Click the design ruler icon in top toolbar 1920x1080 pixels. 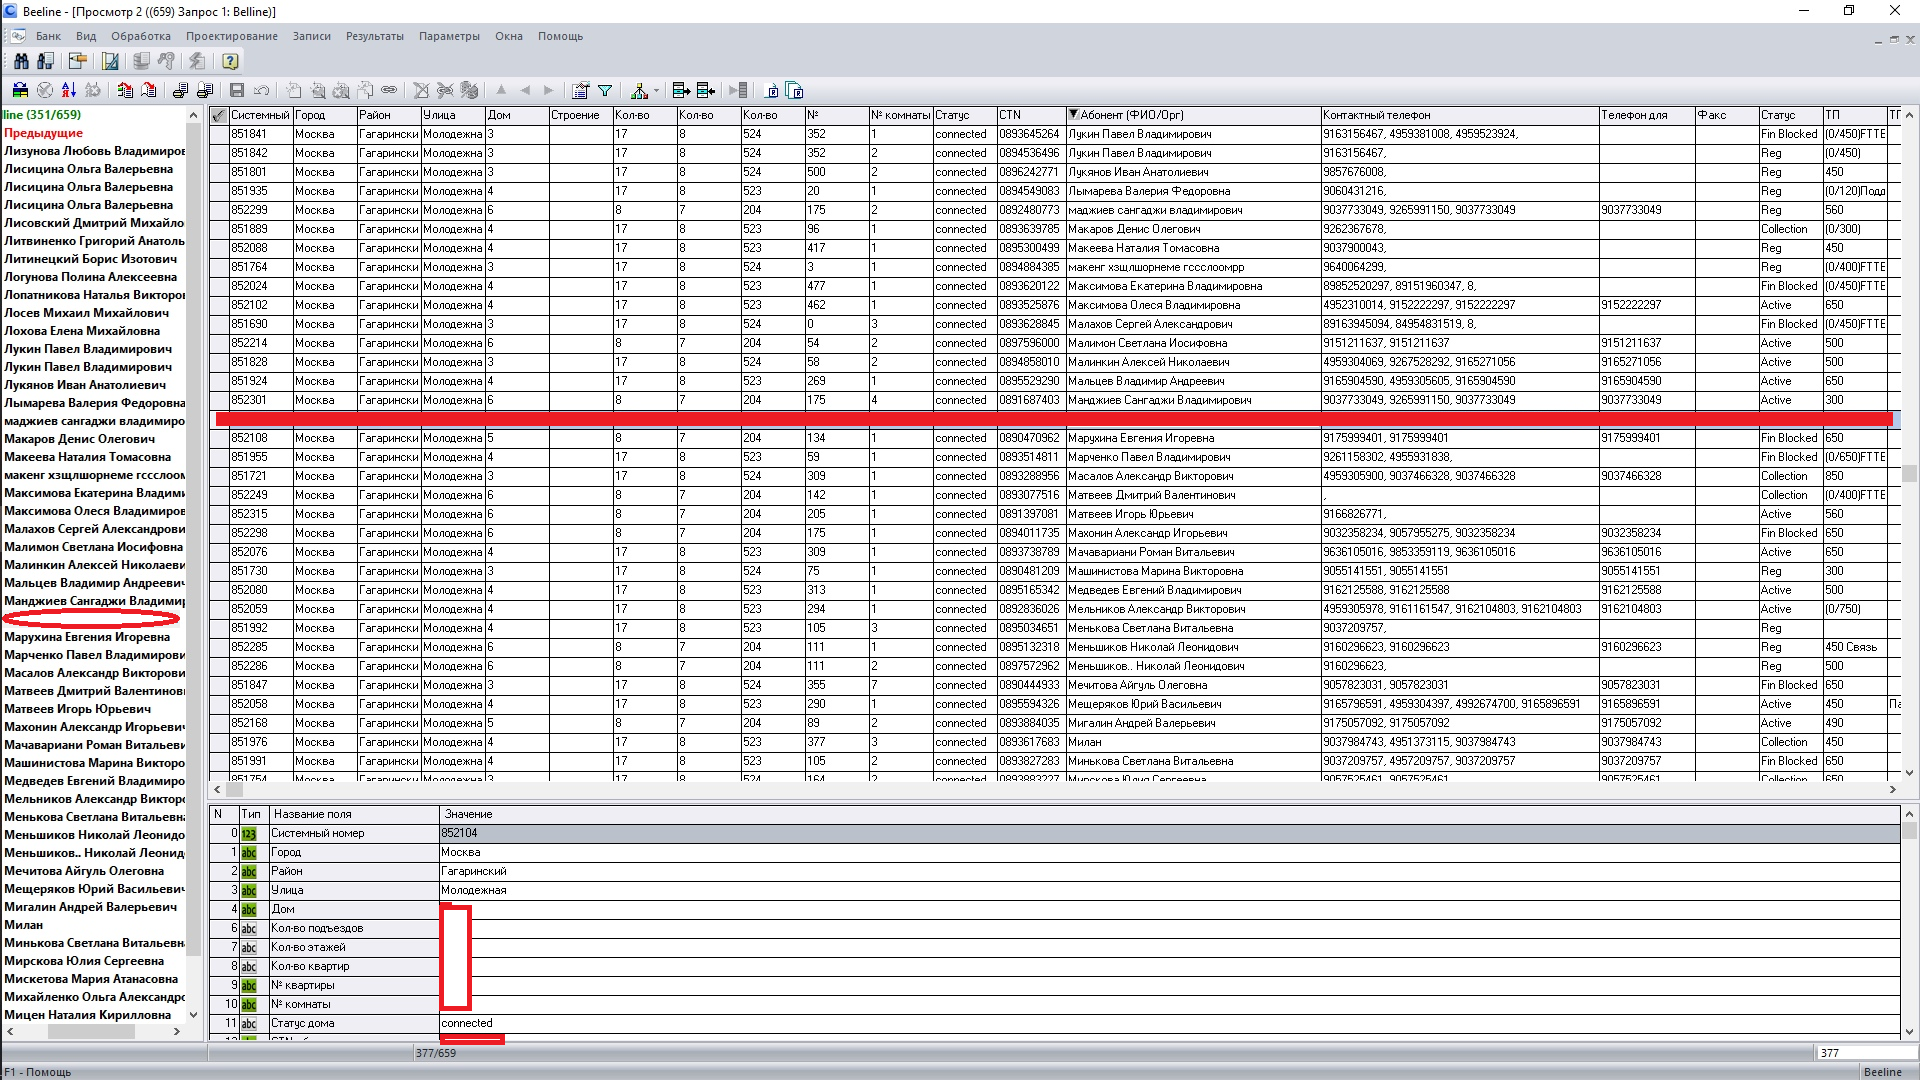(x=110, y=61)
